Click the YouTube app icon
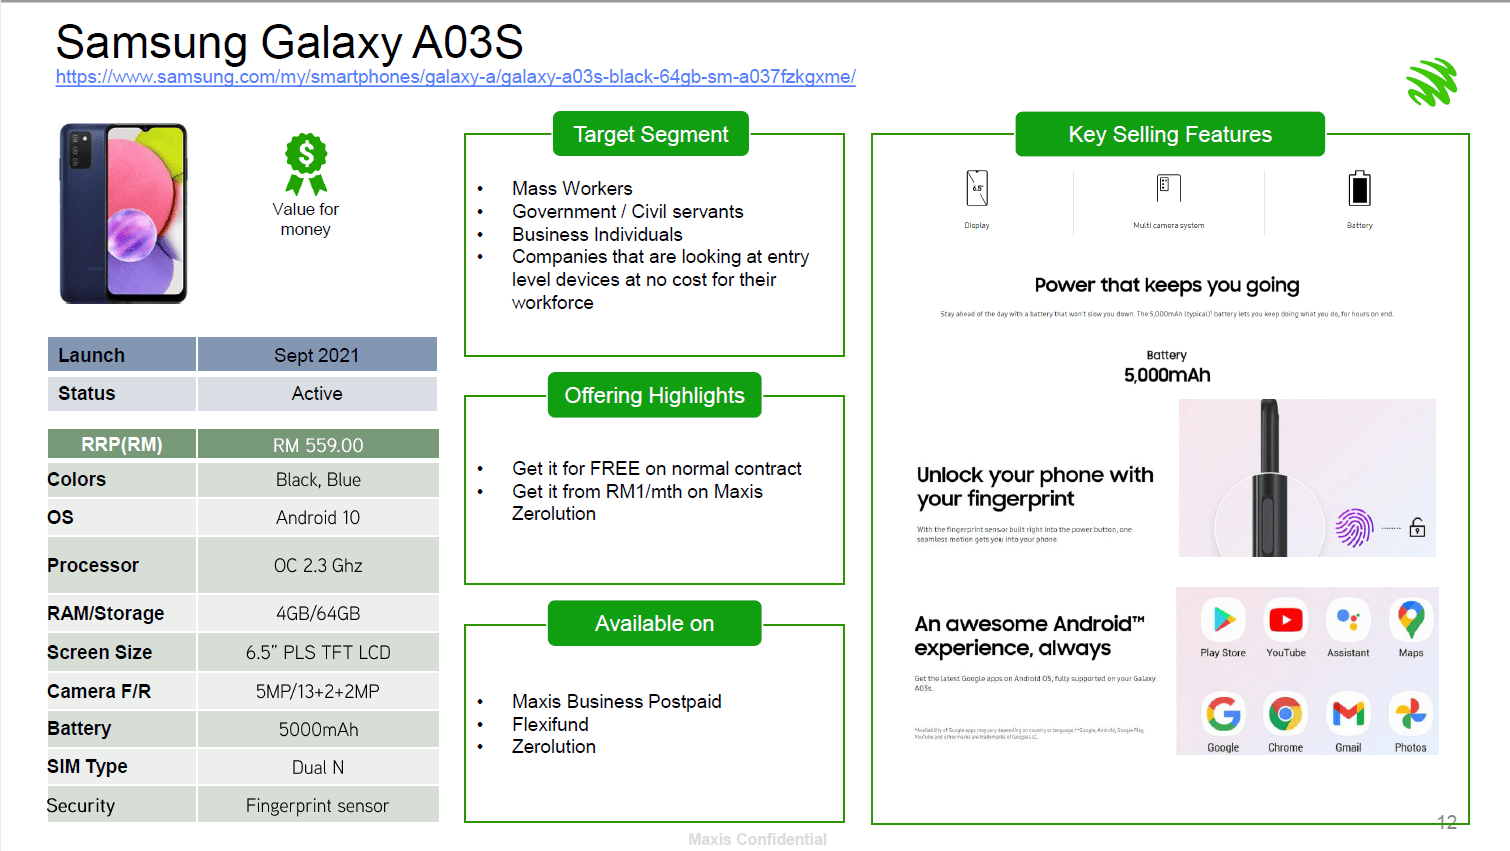The image size is (1510, 851). (x=1286, y=620)
